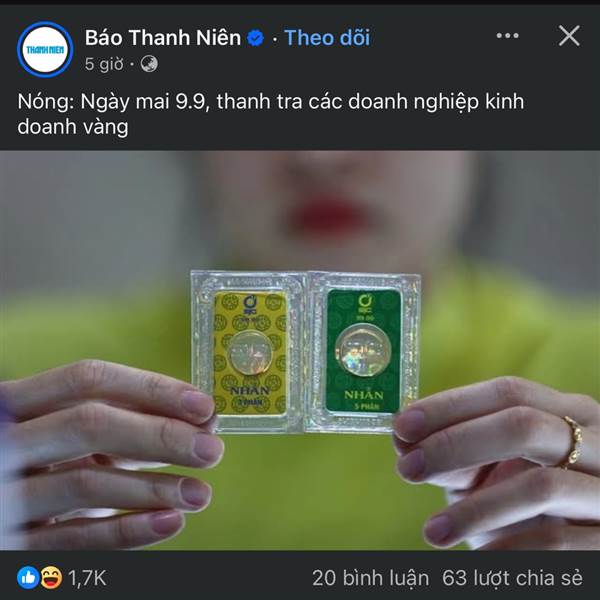Screen dimensions: 600x600
Task: Open the Thanh Niên profile avatar
Action: (45, 49)
